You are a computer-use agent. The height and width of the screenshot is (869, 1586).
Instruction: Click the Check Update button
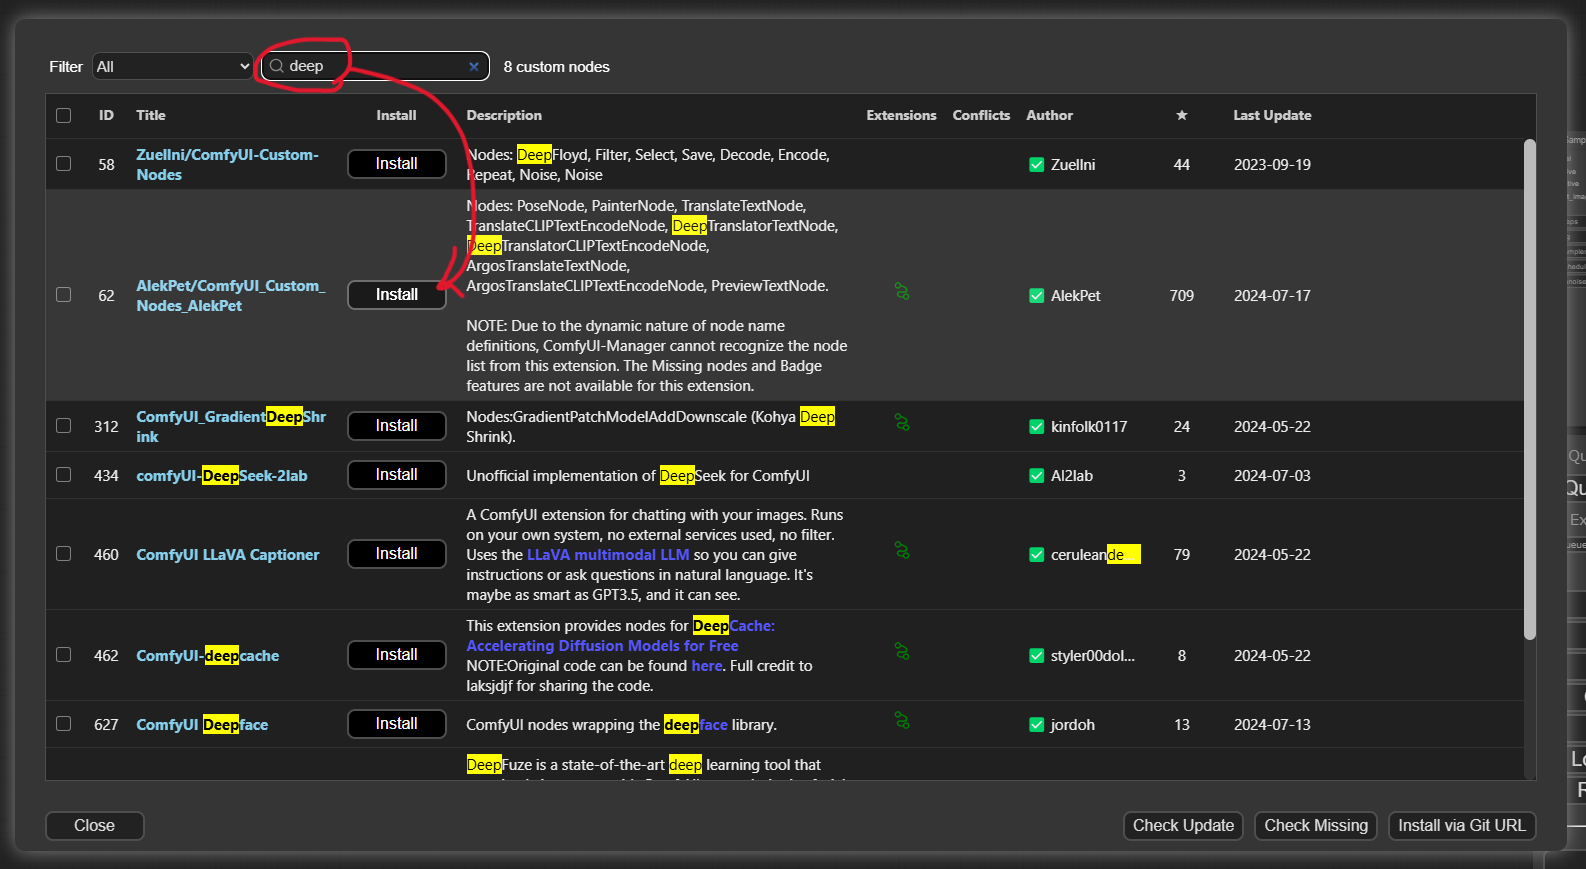pos(1183,826)
